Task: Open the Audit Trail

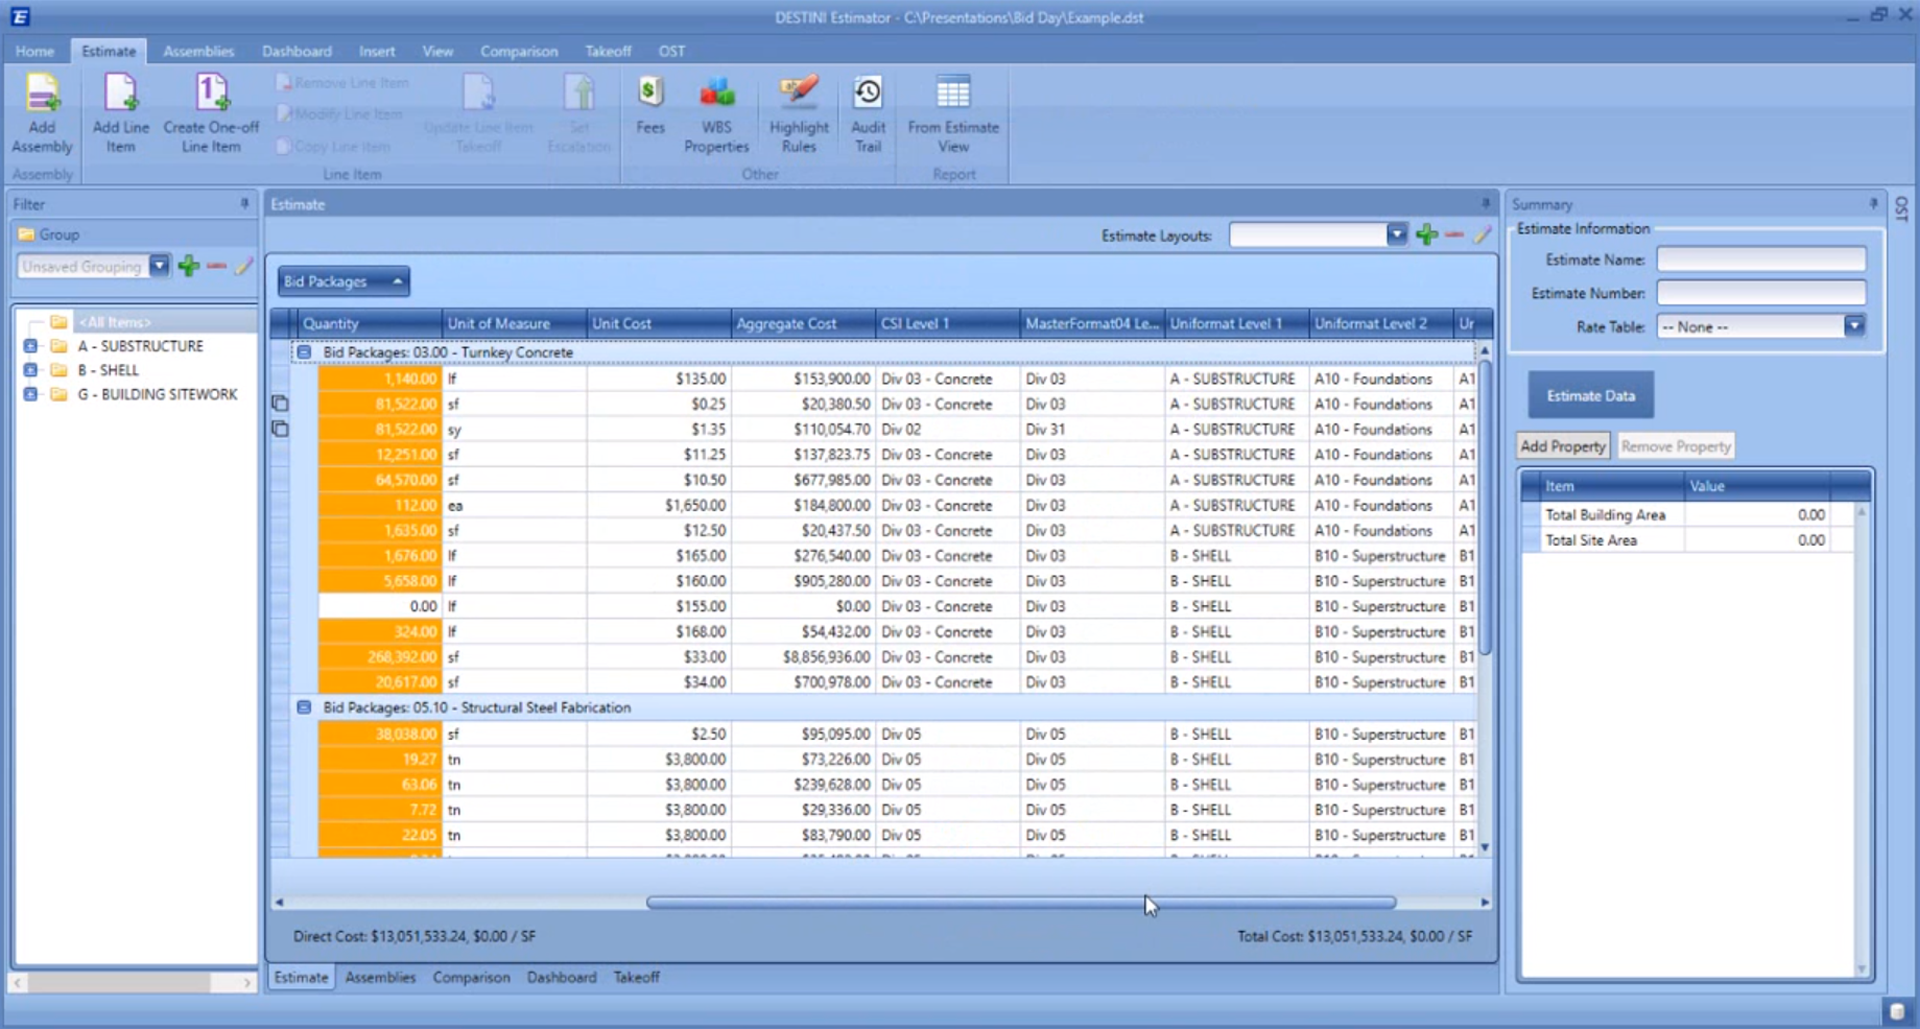Action: click(x=867, y=113)
